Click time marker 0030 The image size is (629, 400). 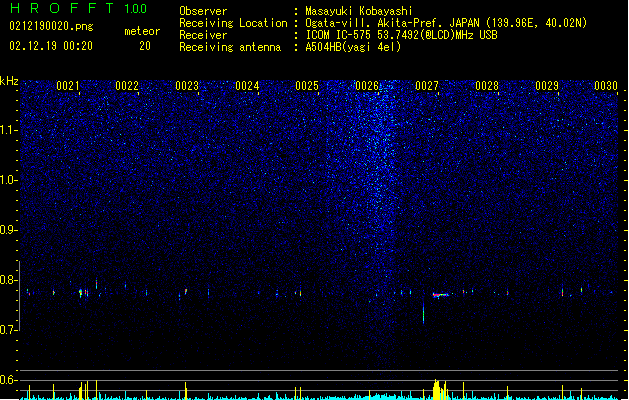[x=606, y=86]
